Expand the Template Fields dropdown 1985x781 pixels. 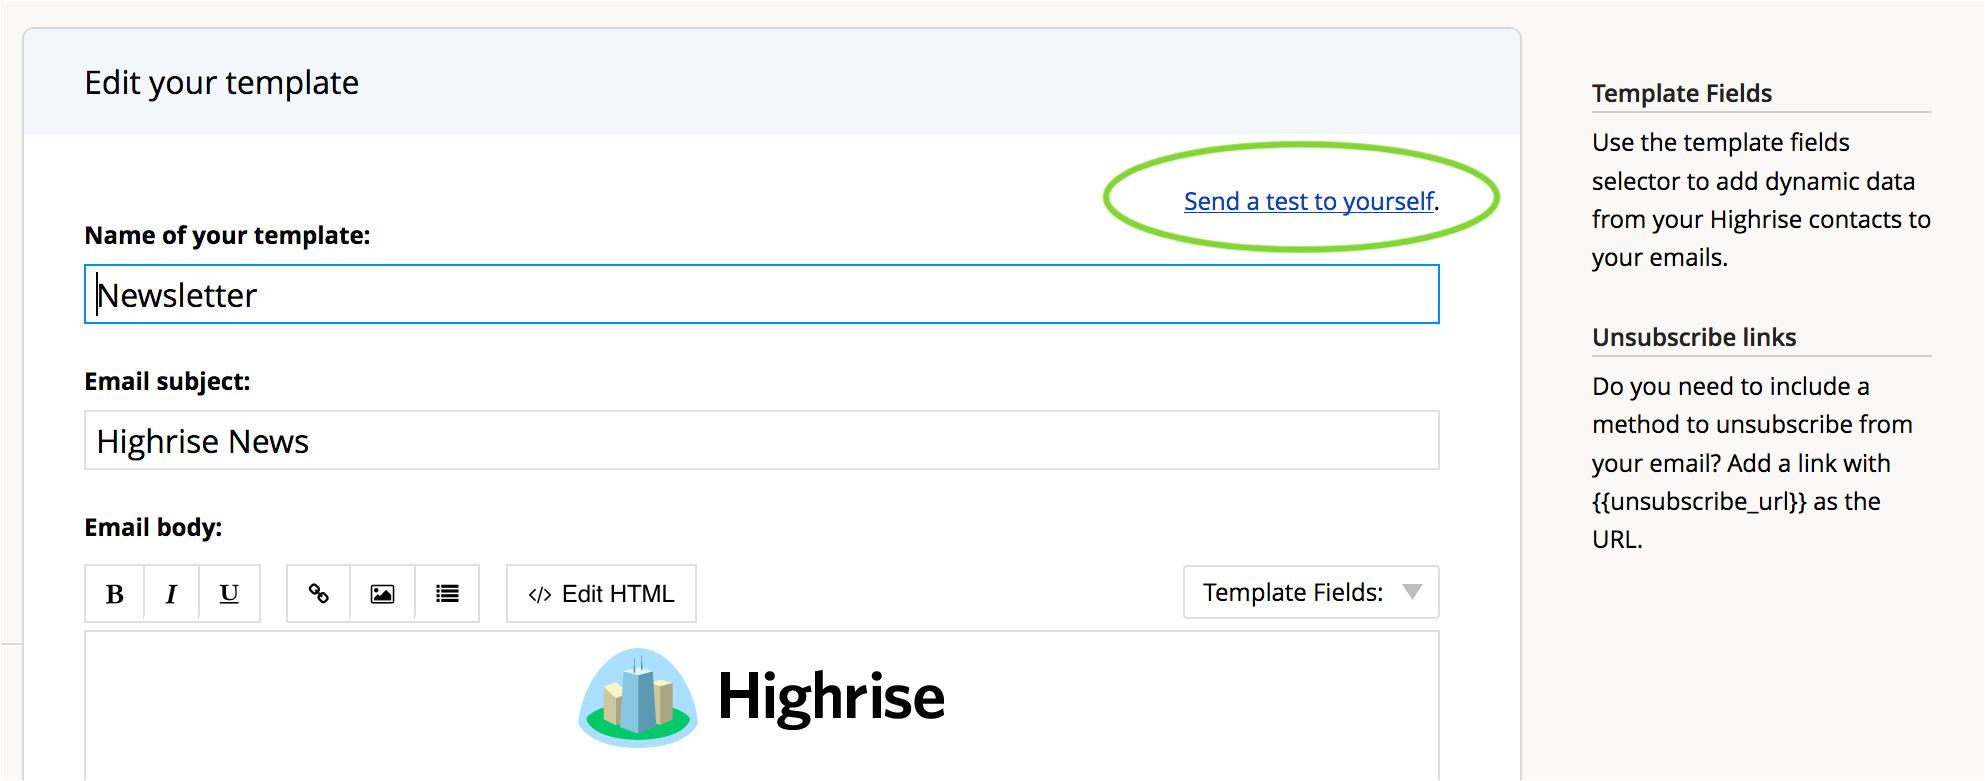click(x=1311, y=592)
